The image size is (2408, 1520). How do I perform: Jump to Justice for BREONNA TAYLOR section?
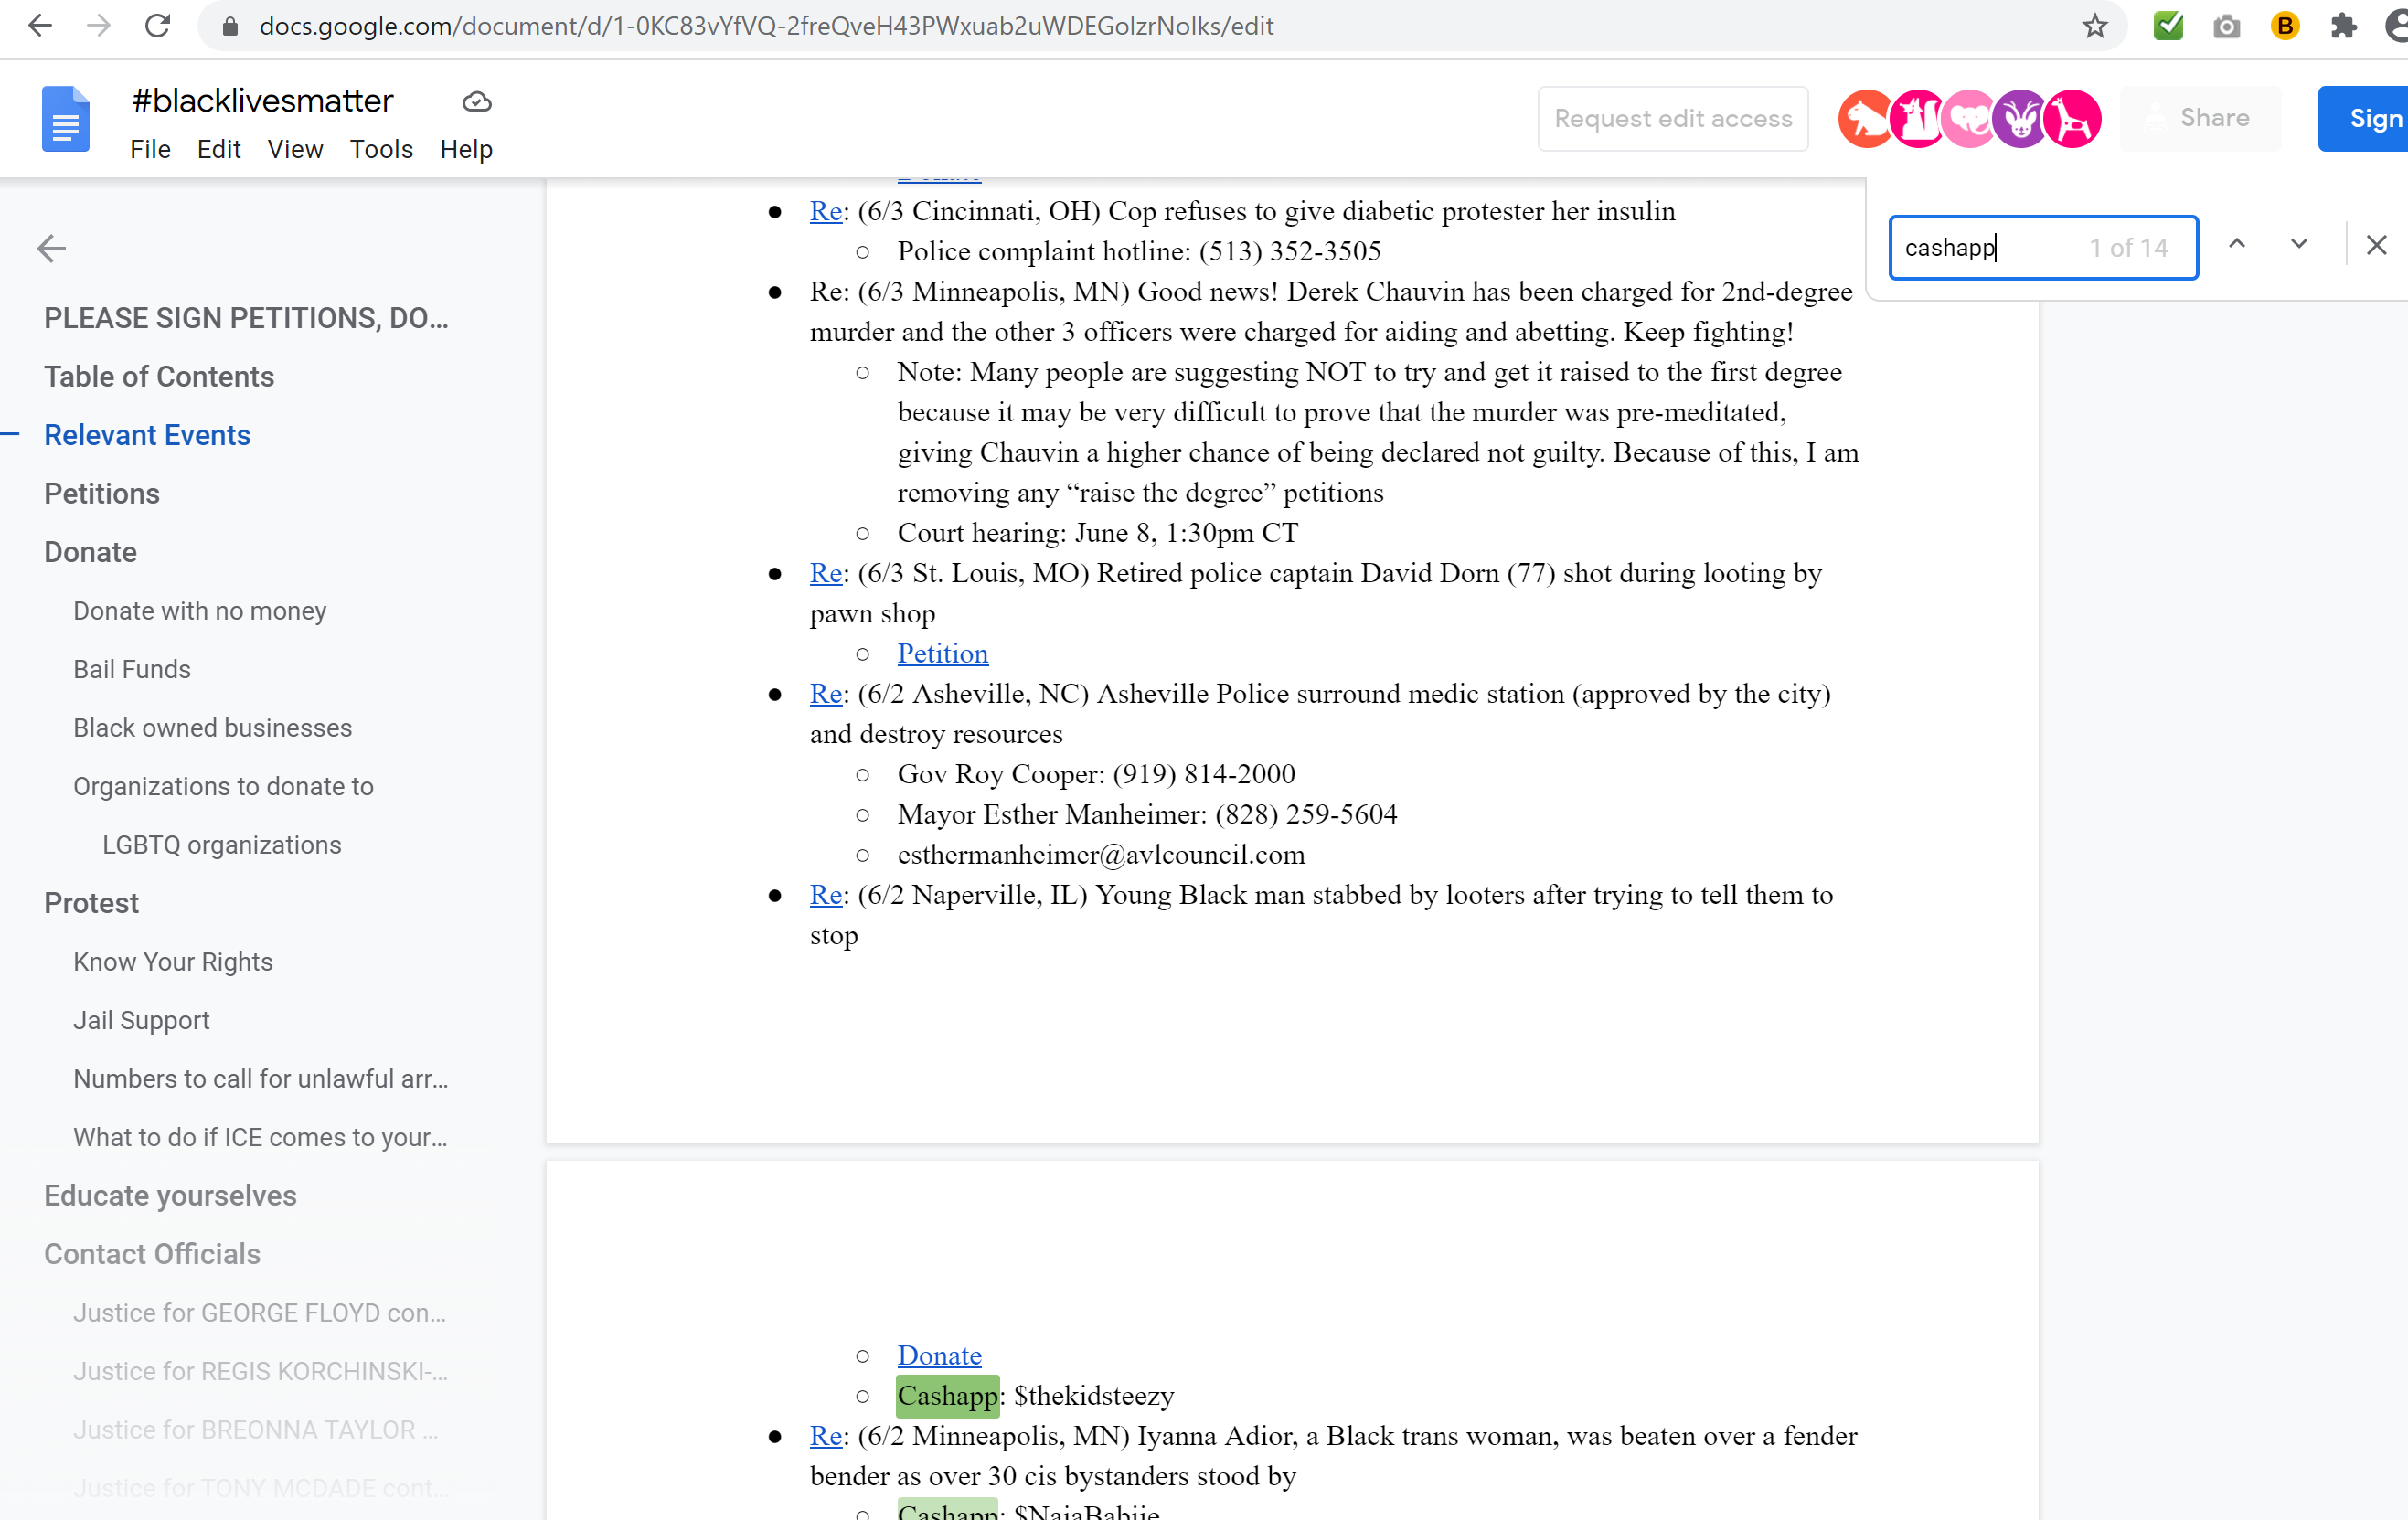pos(256,1429)
